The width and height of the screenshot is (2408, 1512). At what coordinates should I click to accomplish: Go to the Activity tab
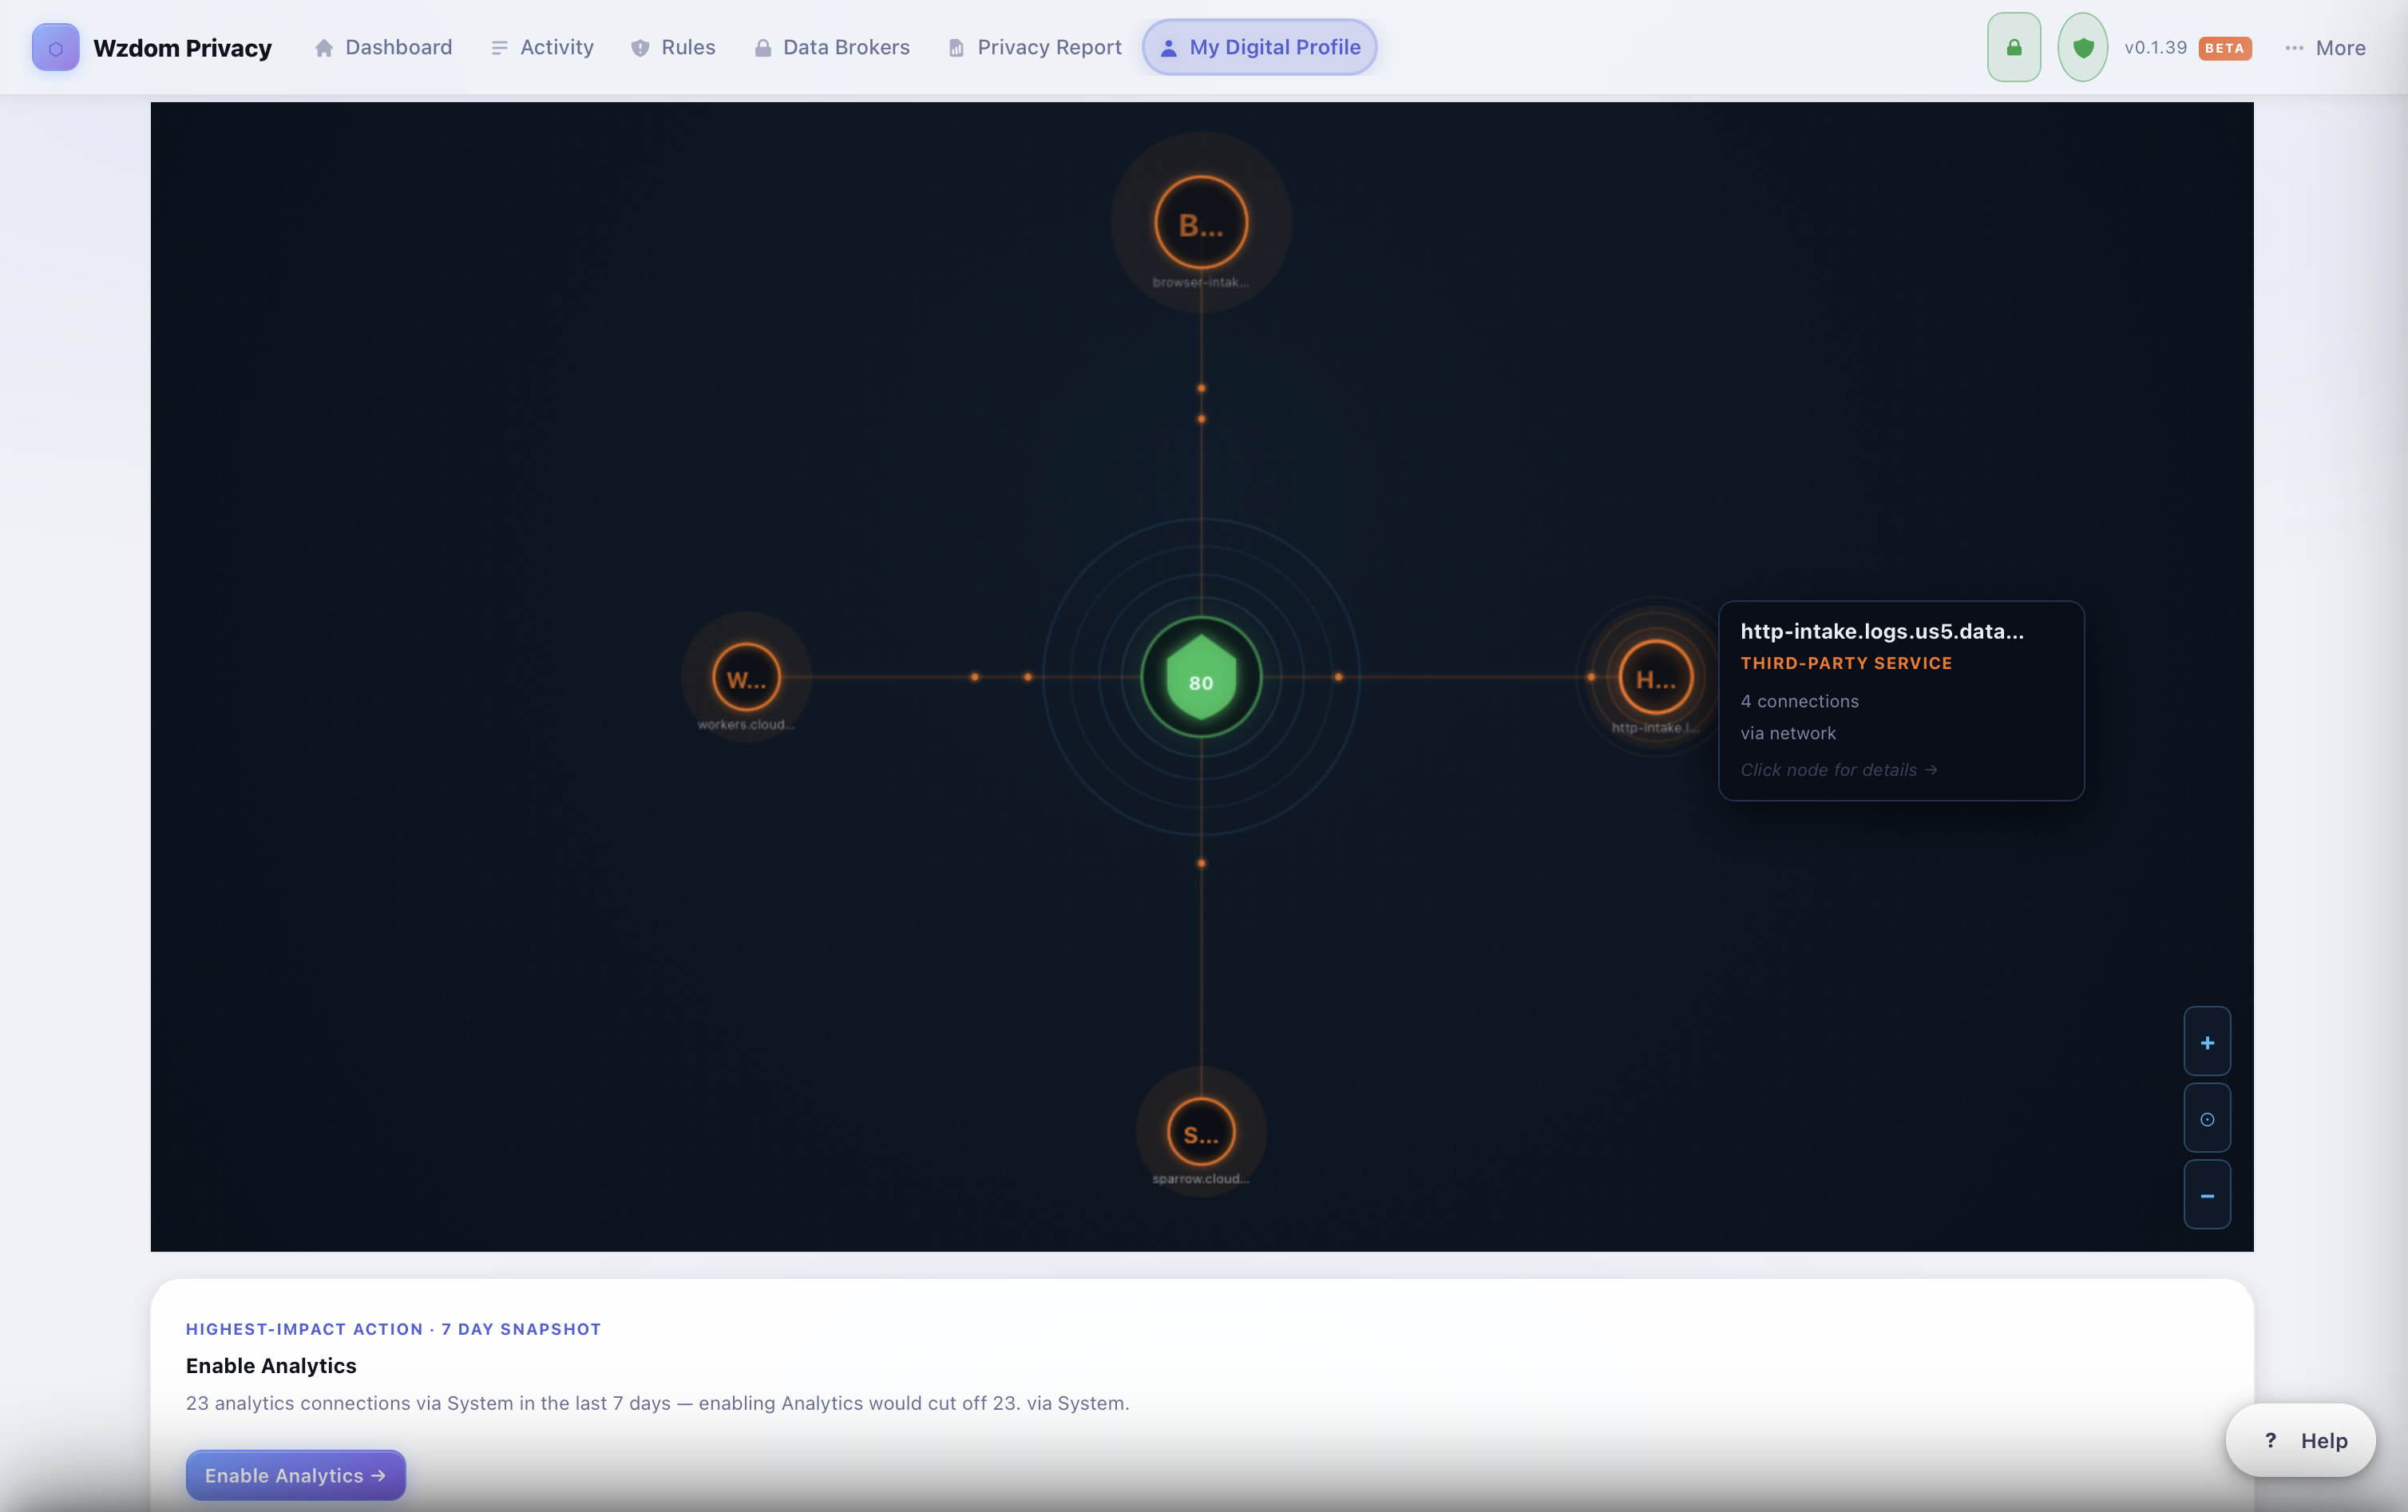tap(542, 47)
